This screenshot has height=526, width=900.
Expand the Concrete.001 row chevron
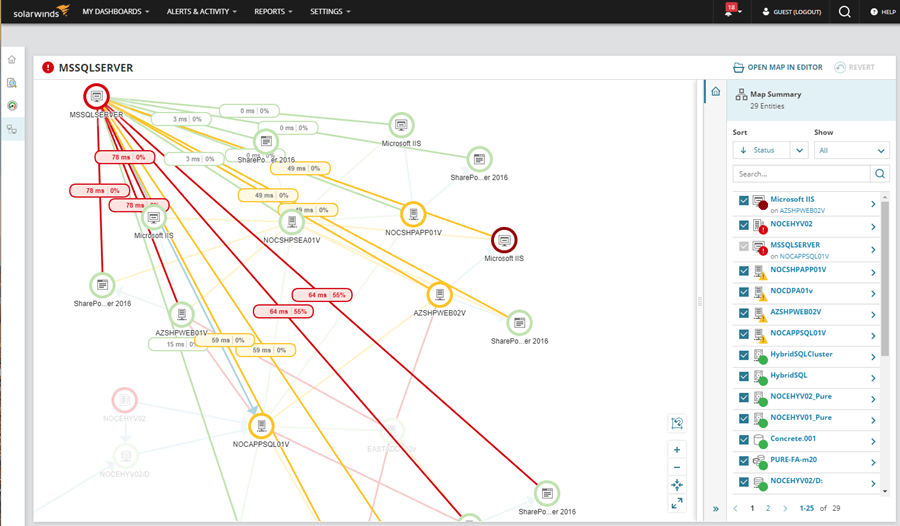(873, 441)
